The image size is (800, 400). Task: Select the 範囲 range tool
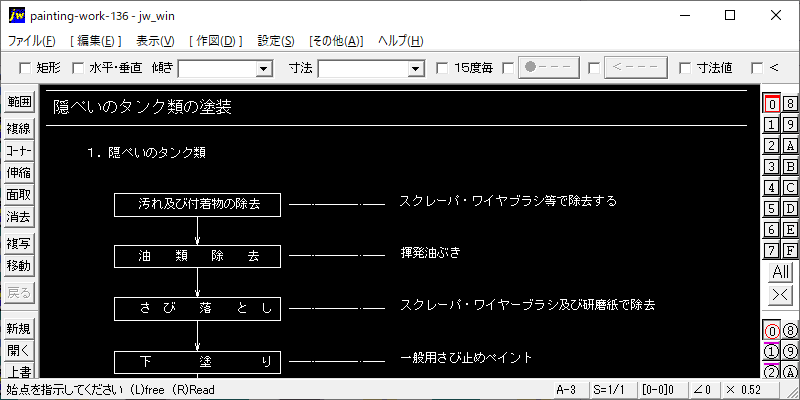19,102
